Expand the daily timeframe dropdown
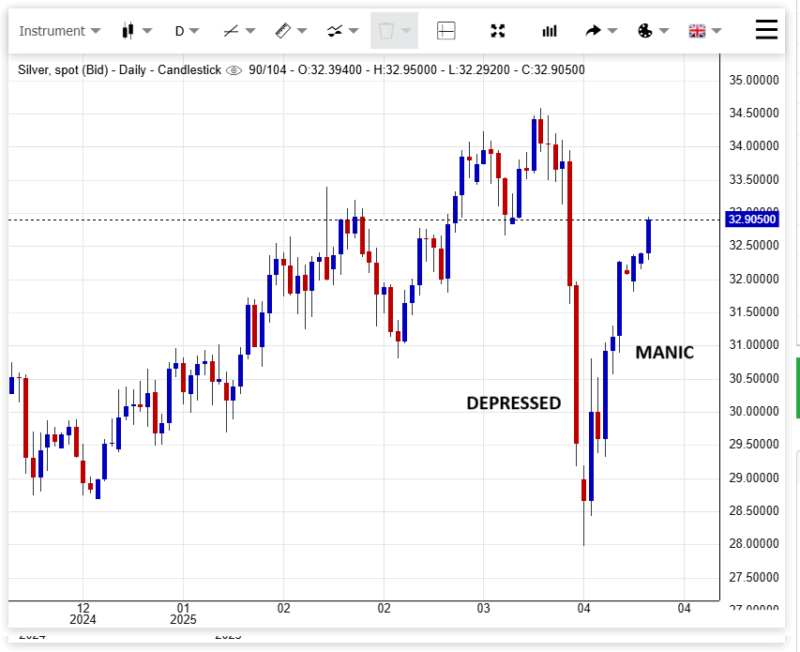 coord(187,31)
